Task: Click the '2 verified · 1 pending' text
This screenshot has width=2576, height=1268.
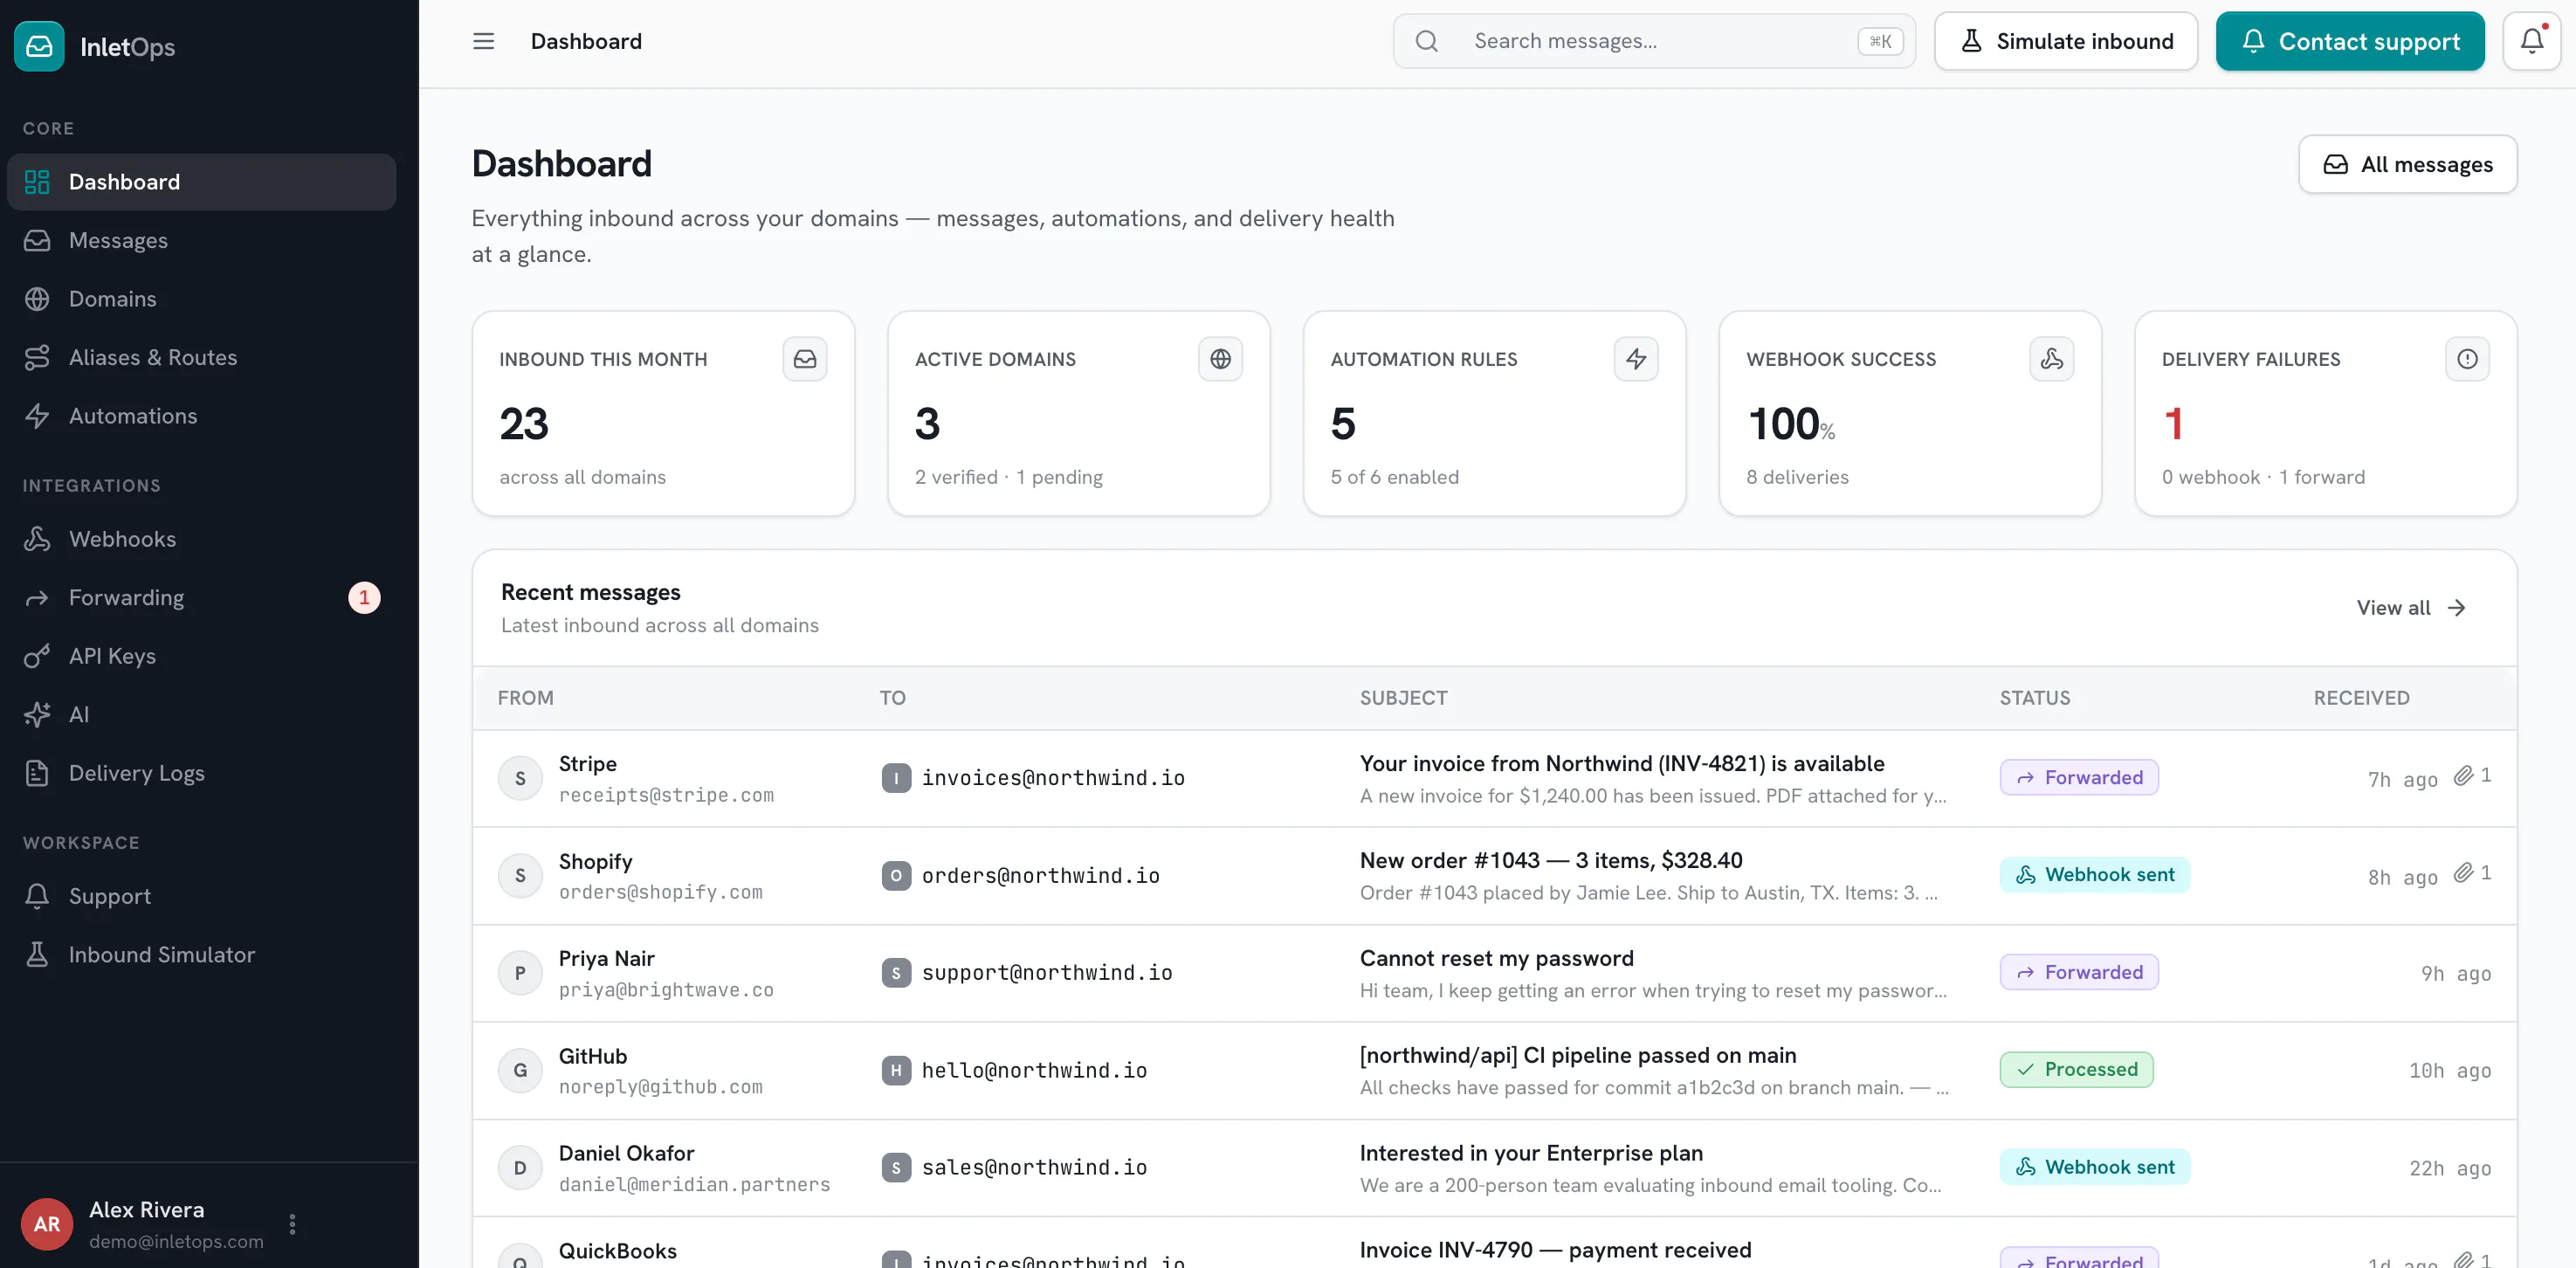Action: click(1008, 477)
